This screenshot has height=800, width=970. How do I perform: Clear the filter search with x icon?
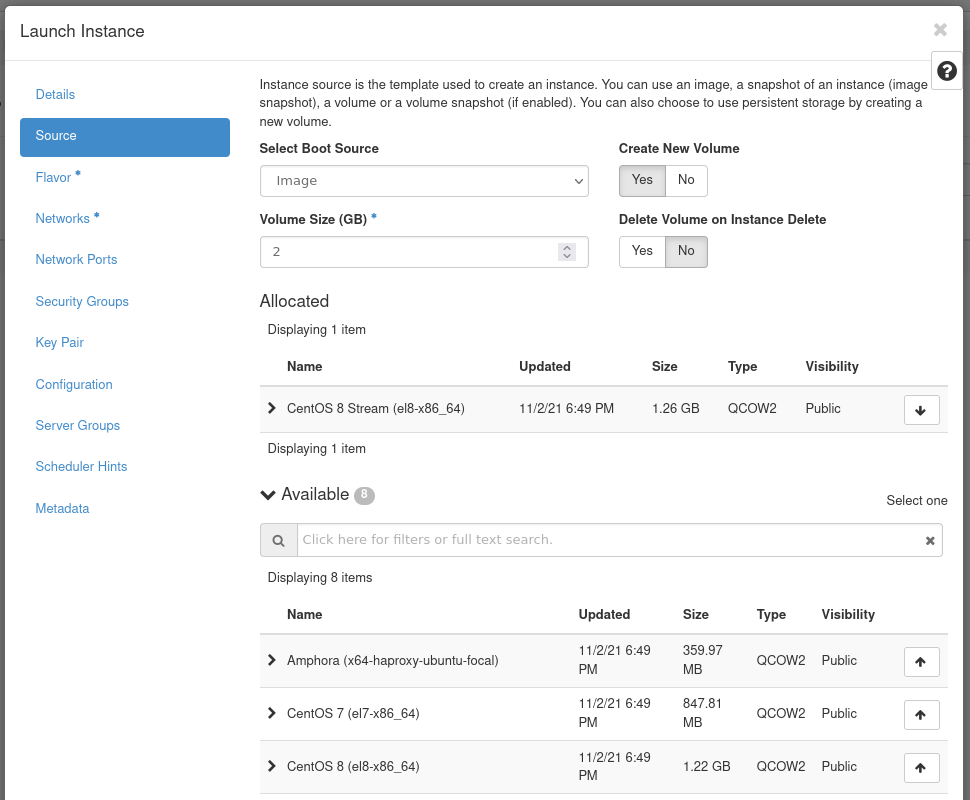pos(929,540)
